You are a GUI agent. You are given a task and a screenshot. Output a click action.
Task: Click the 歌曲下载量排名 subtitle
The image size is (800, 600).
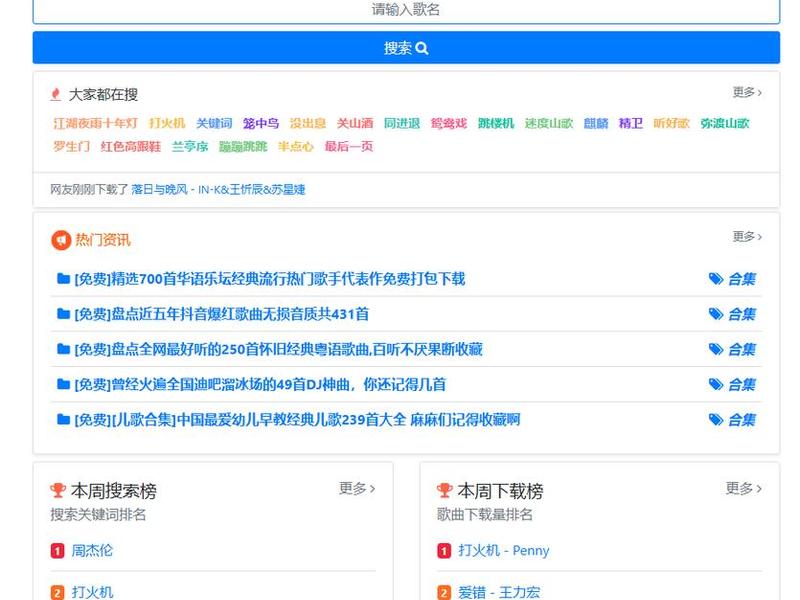click(x=485, y=514)
